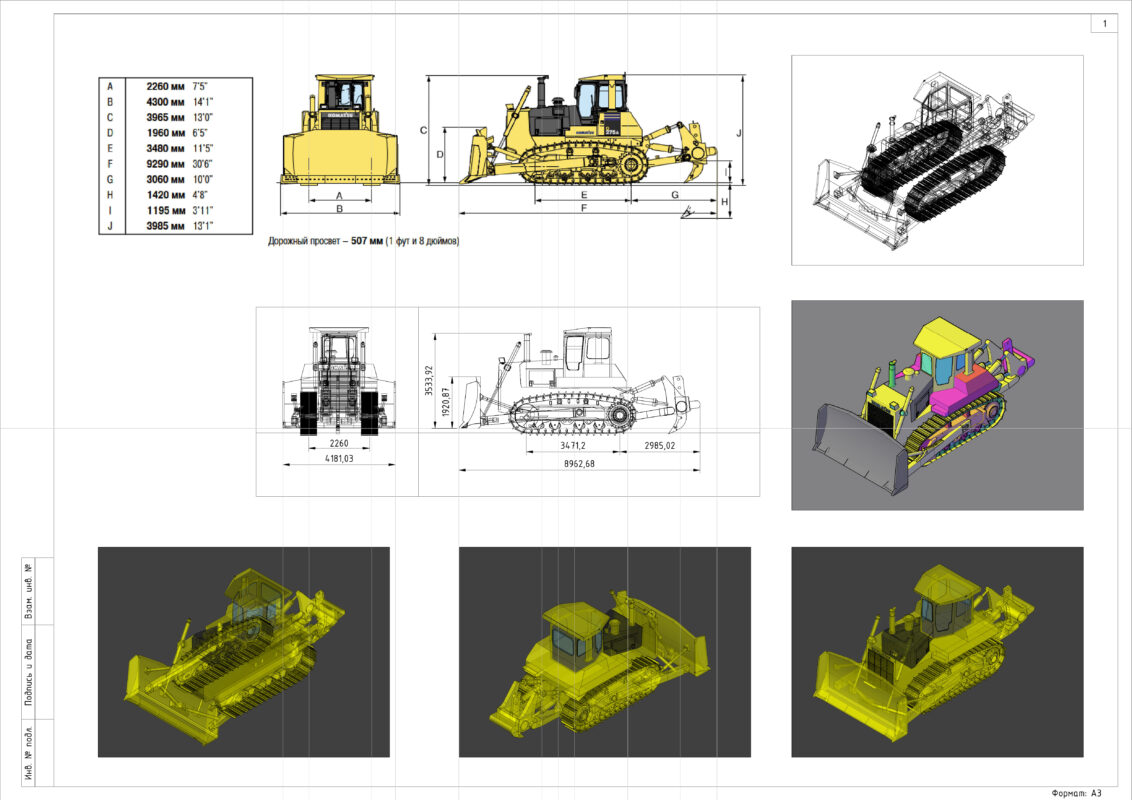Click the "2260" dimension on CAD front view
Viewport: 1132px width, 800px height.
click(x=339, y=443)
